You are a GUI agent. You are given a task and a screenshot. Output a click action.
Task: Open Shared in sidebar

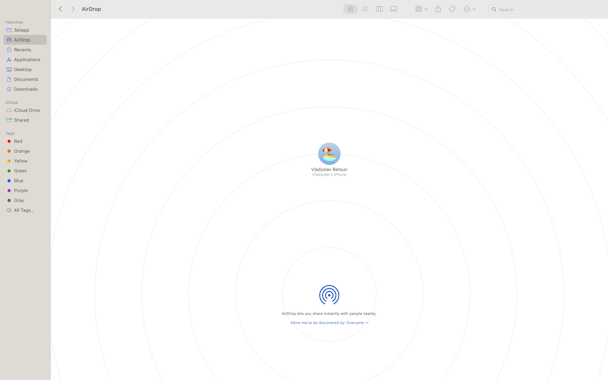(25, 120)
